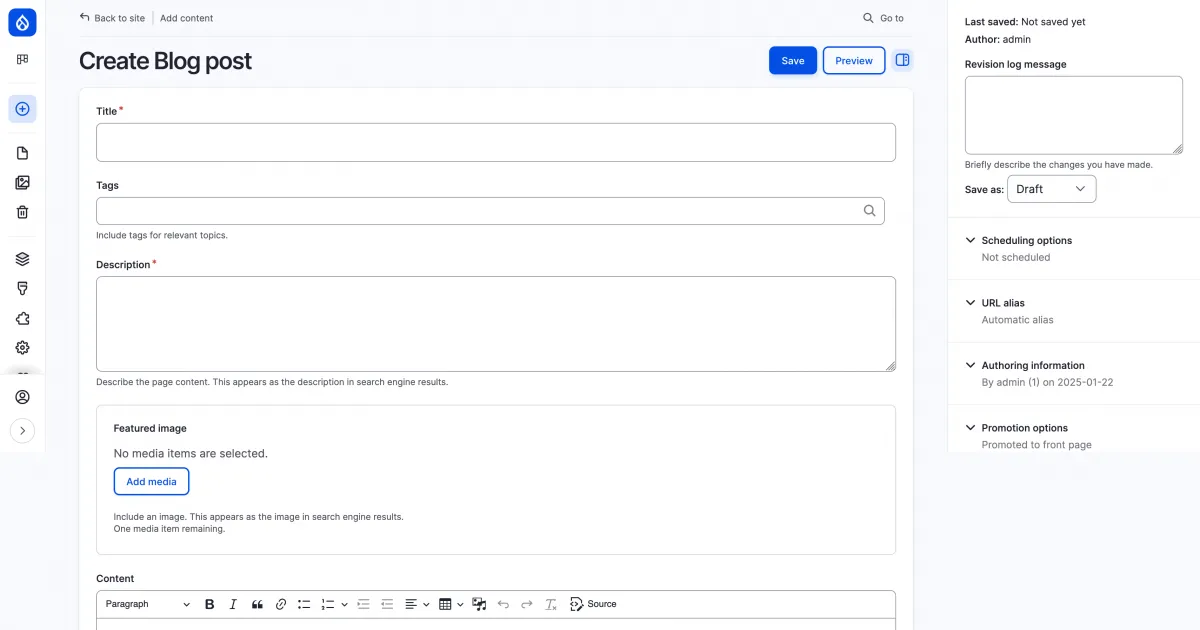Expand the Scheduling options section
Screen dimensions: 1200x630
[x=1026, y=241]
